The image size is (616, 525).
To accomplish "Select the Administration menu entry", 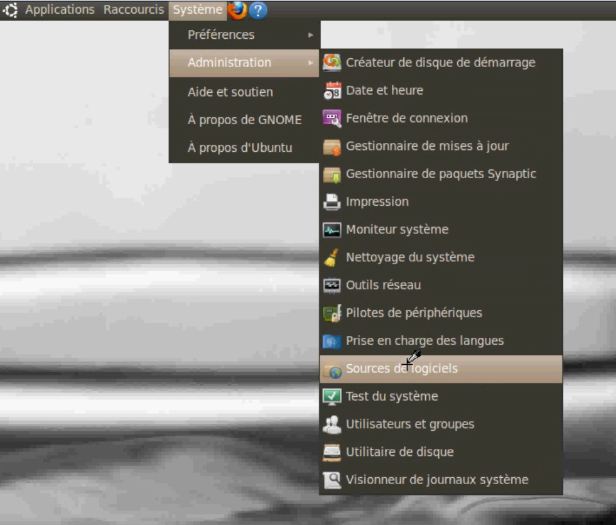I will click(x=244, y=63).
